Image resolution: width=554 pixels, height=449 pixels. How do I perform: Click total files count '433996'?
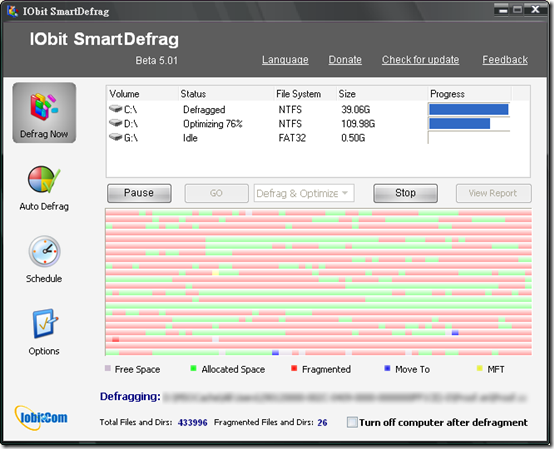click(193, 423)
